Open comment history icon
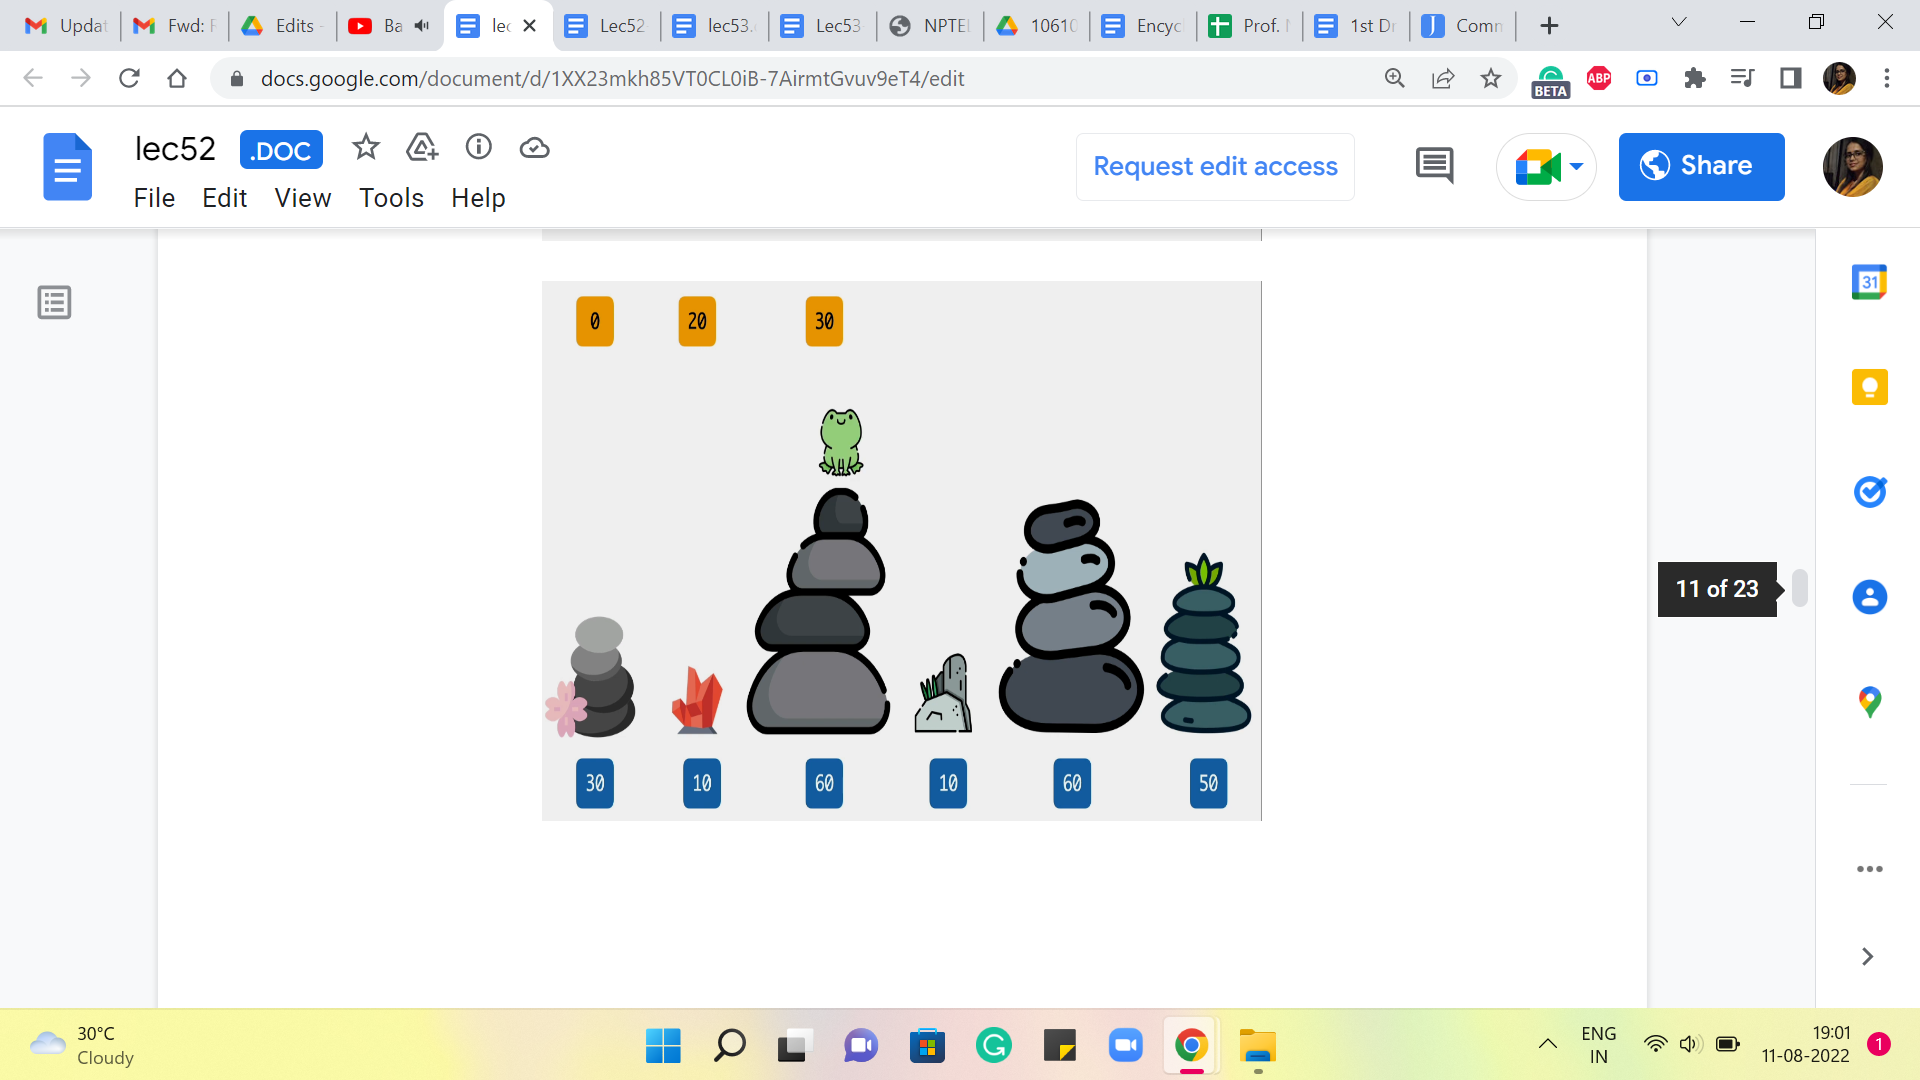Viewport: 1920px width, 1080px height. click(x=1434, y=166)
